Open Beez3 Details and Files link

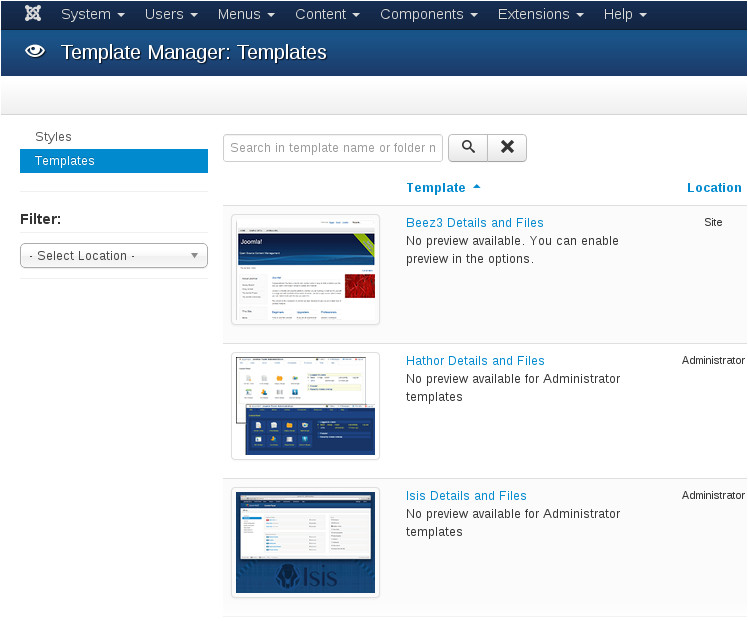475,223
